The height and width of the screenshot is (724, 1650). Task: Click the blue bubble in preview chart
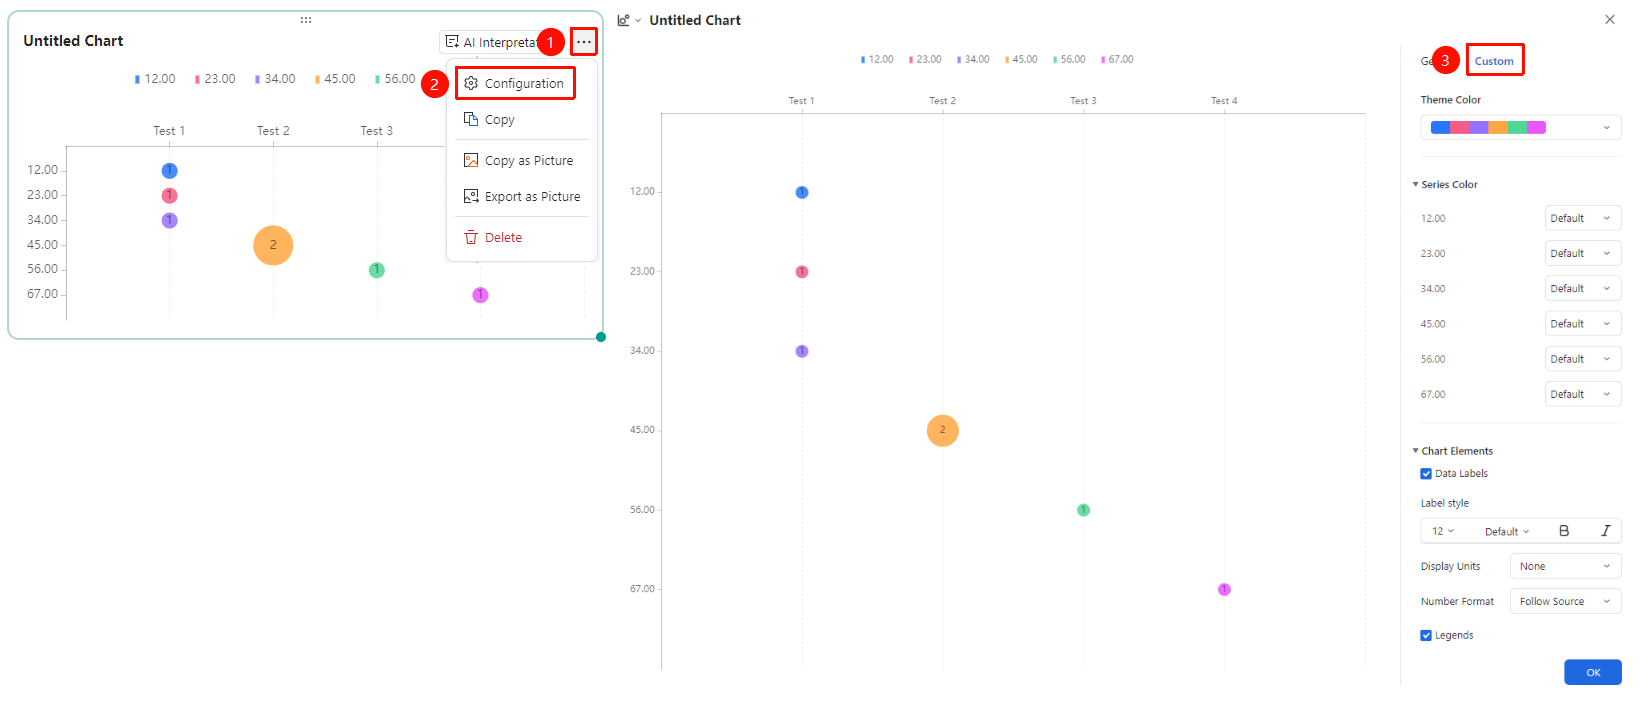[x=802, y=192]
